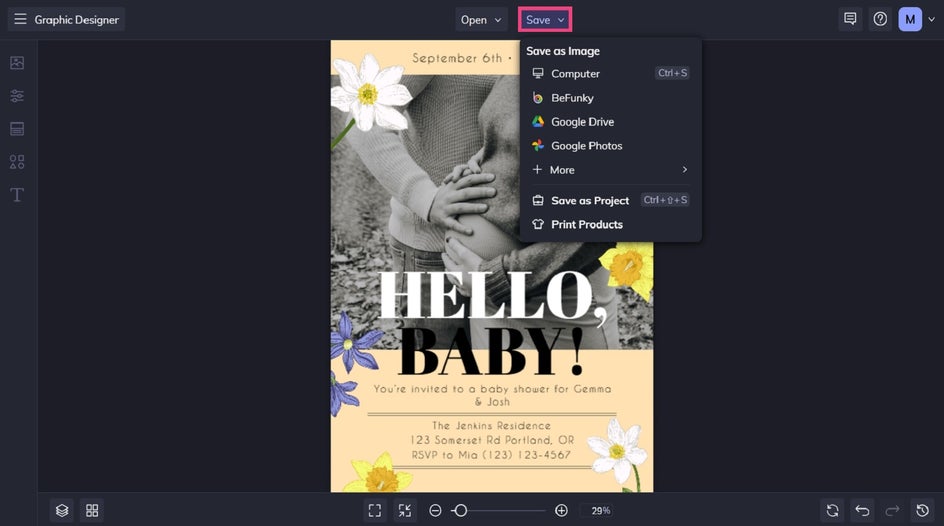The height and width of the screenshot is (526, 944).
Task: Click the fit to screen icon
Action: tap(374, 510)
